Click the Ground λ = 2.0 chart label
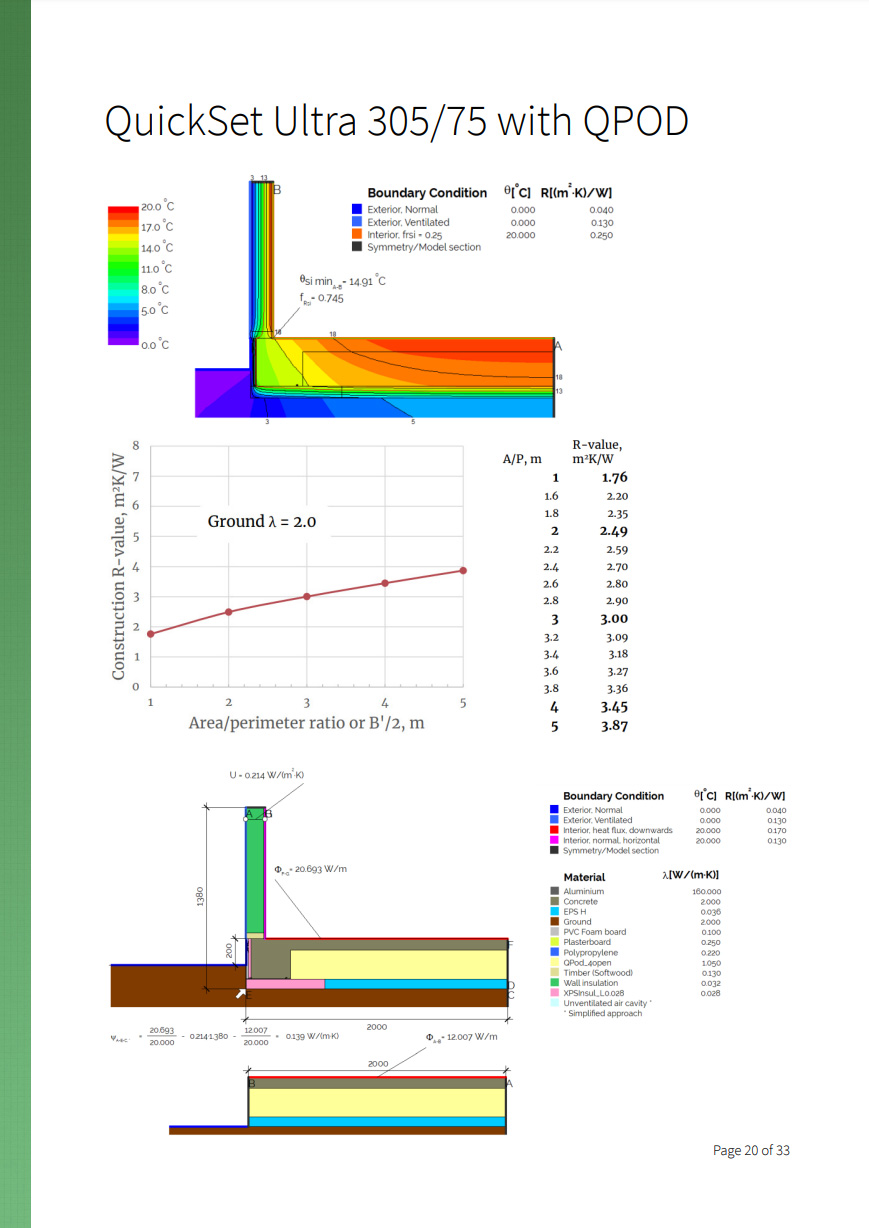Image resolution: width=869 pixels, height=1228 pixels. click(261, 522)
